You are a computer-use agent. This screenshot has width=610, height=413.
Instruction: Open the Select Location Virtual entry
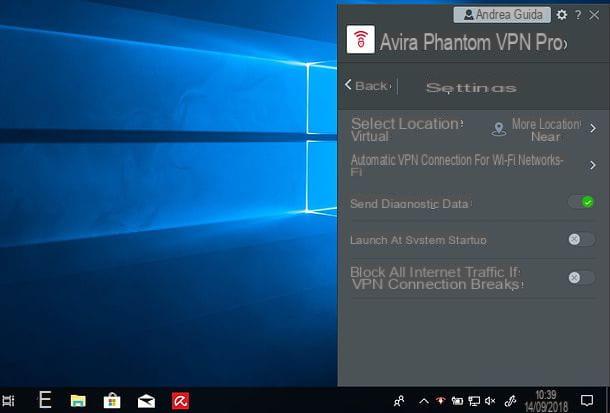click(407, 130)
